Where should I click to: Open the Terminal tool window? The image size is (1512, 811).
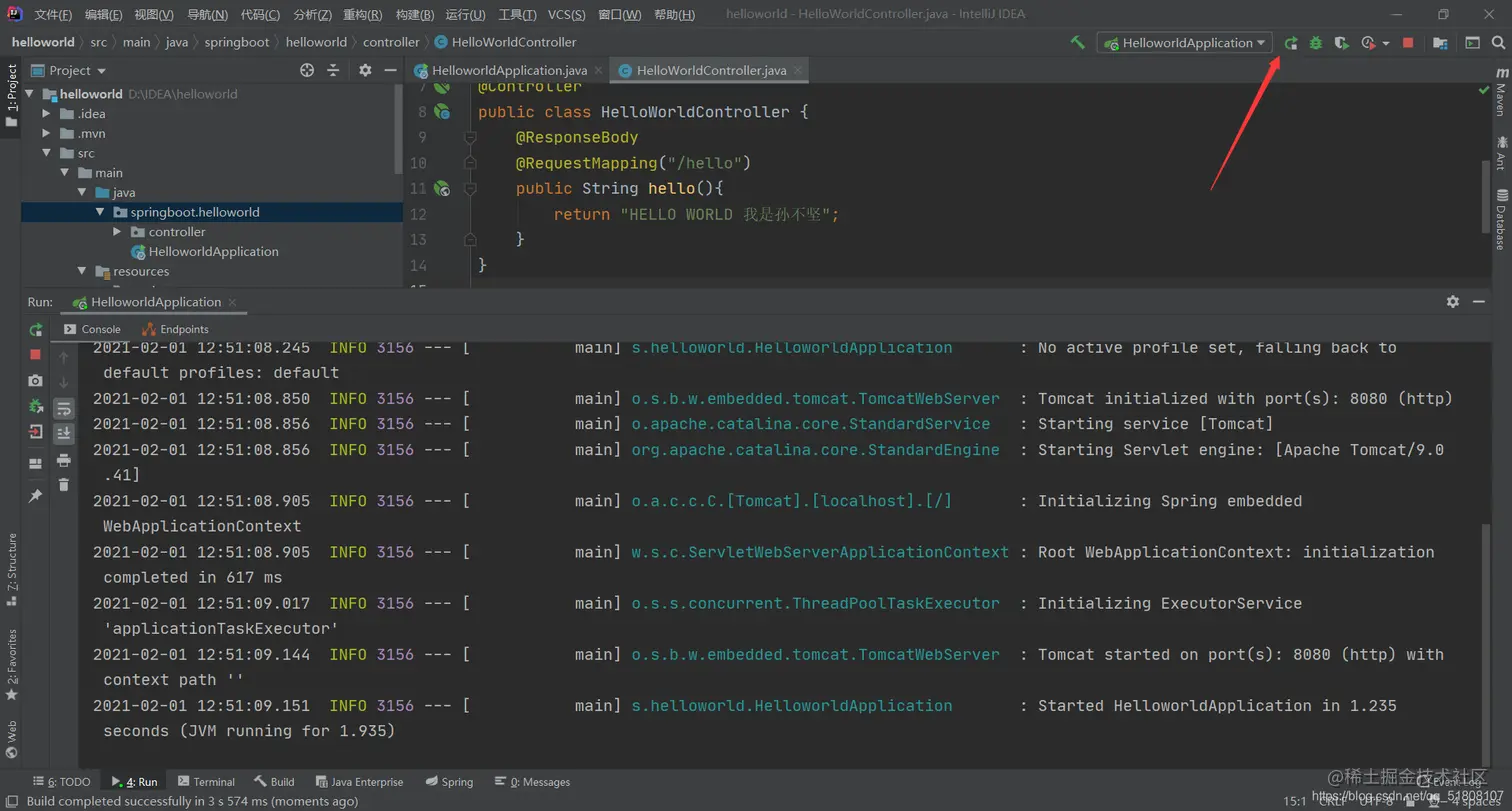pyautogui.click(x=206, y=782)
